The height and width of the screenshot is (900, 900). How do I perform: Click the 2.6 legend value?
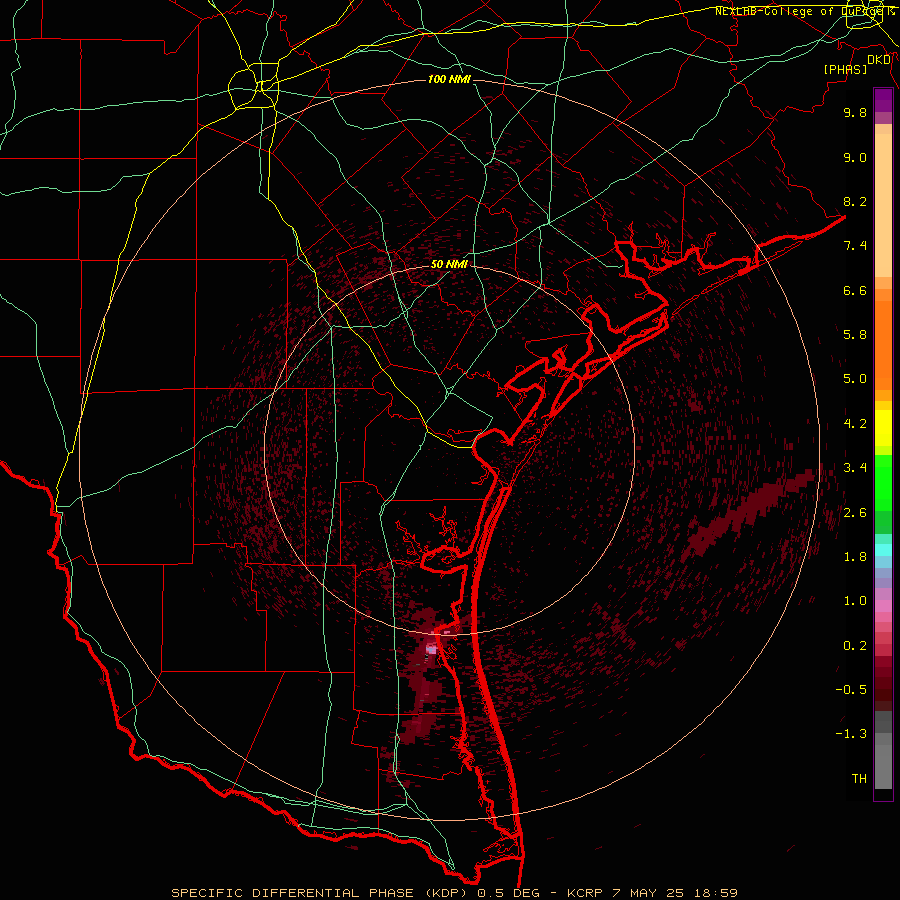pyautogui.click(x=855, y=513)
